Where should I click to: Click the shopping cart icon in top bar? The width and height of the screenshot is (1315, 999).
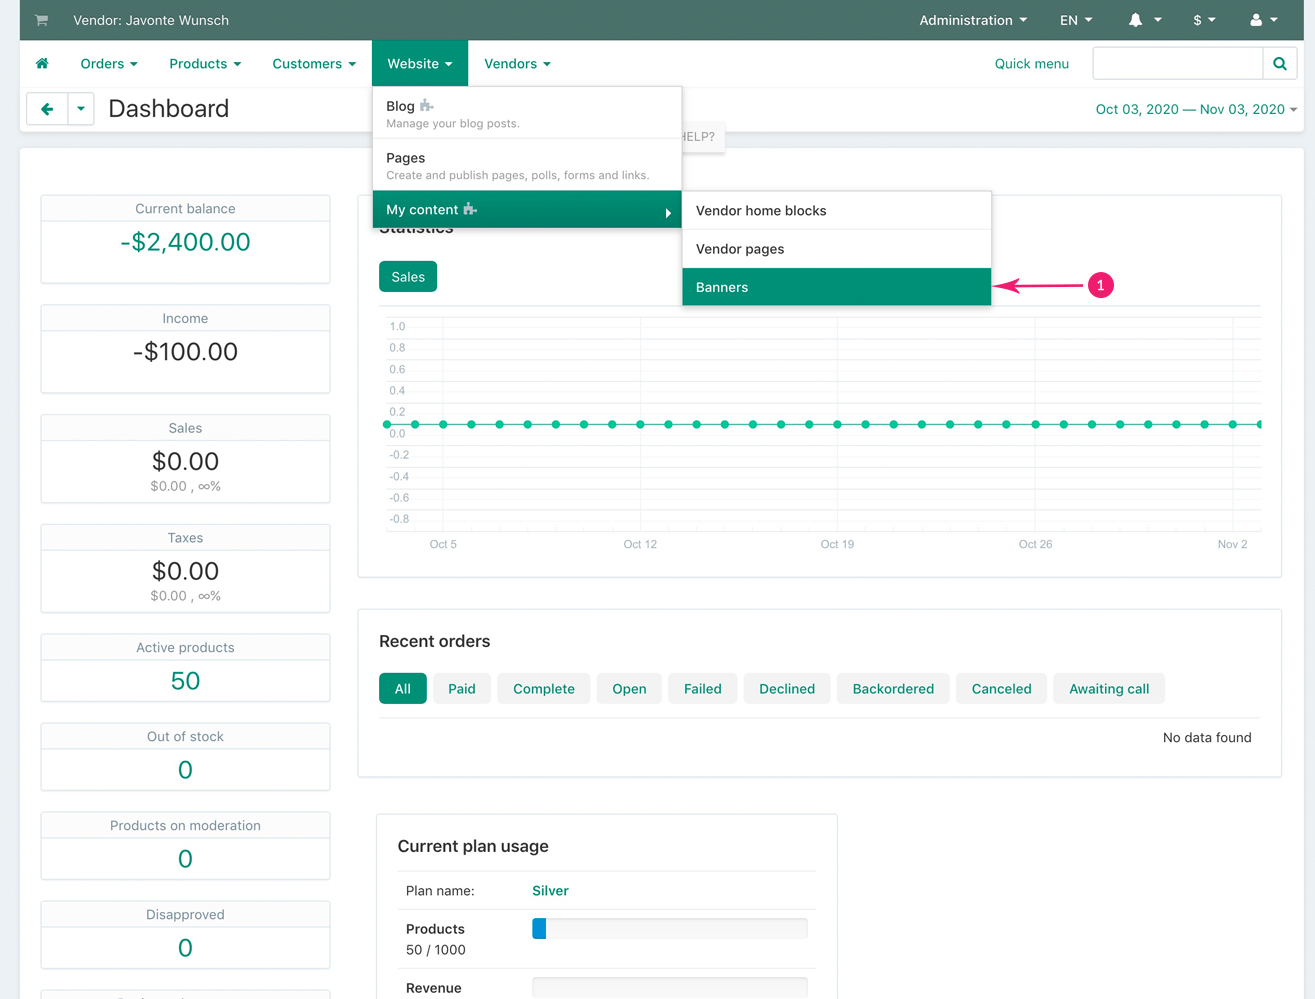(41, 20)
